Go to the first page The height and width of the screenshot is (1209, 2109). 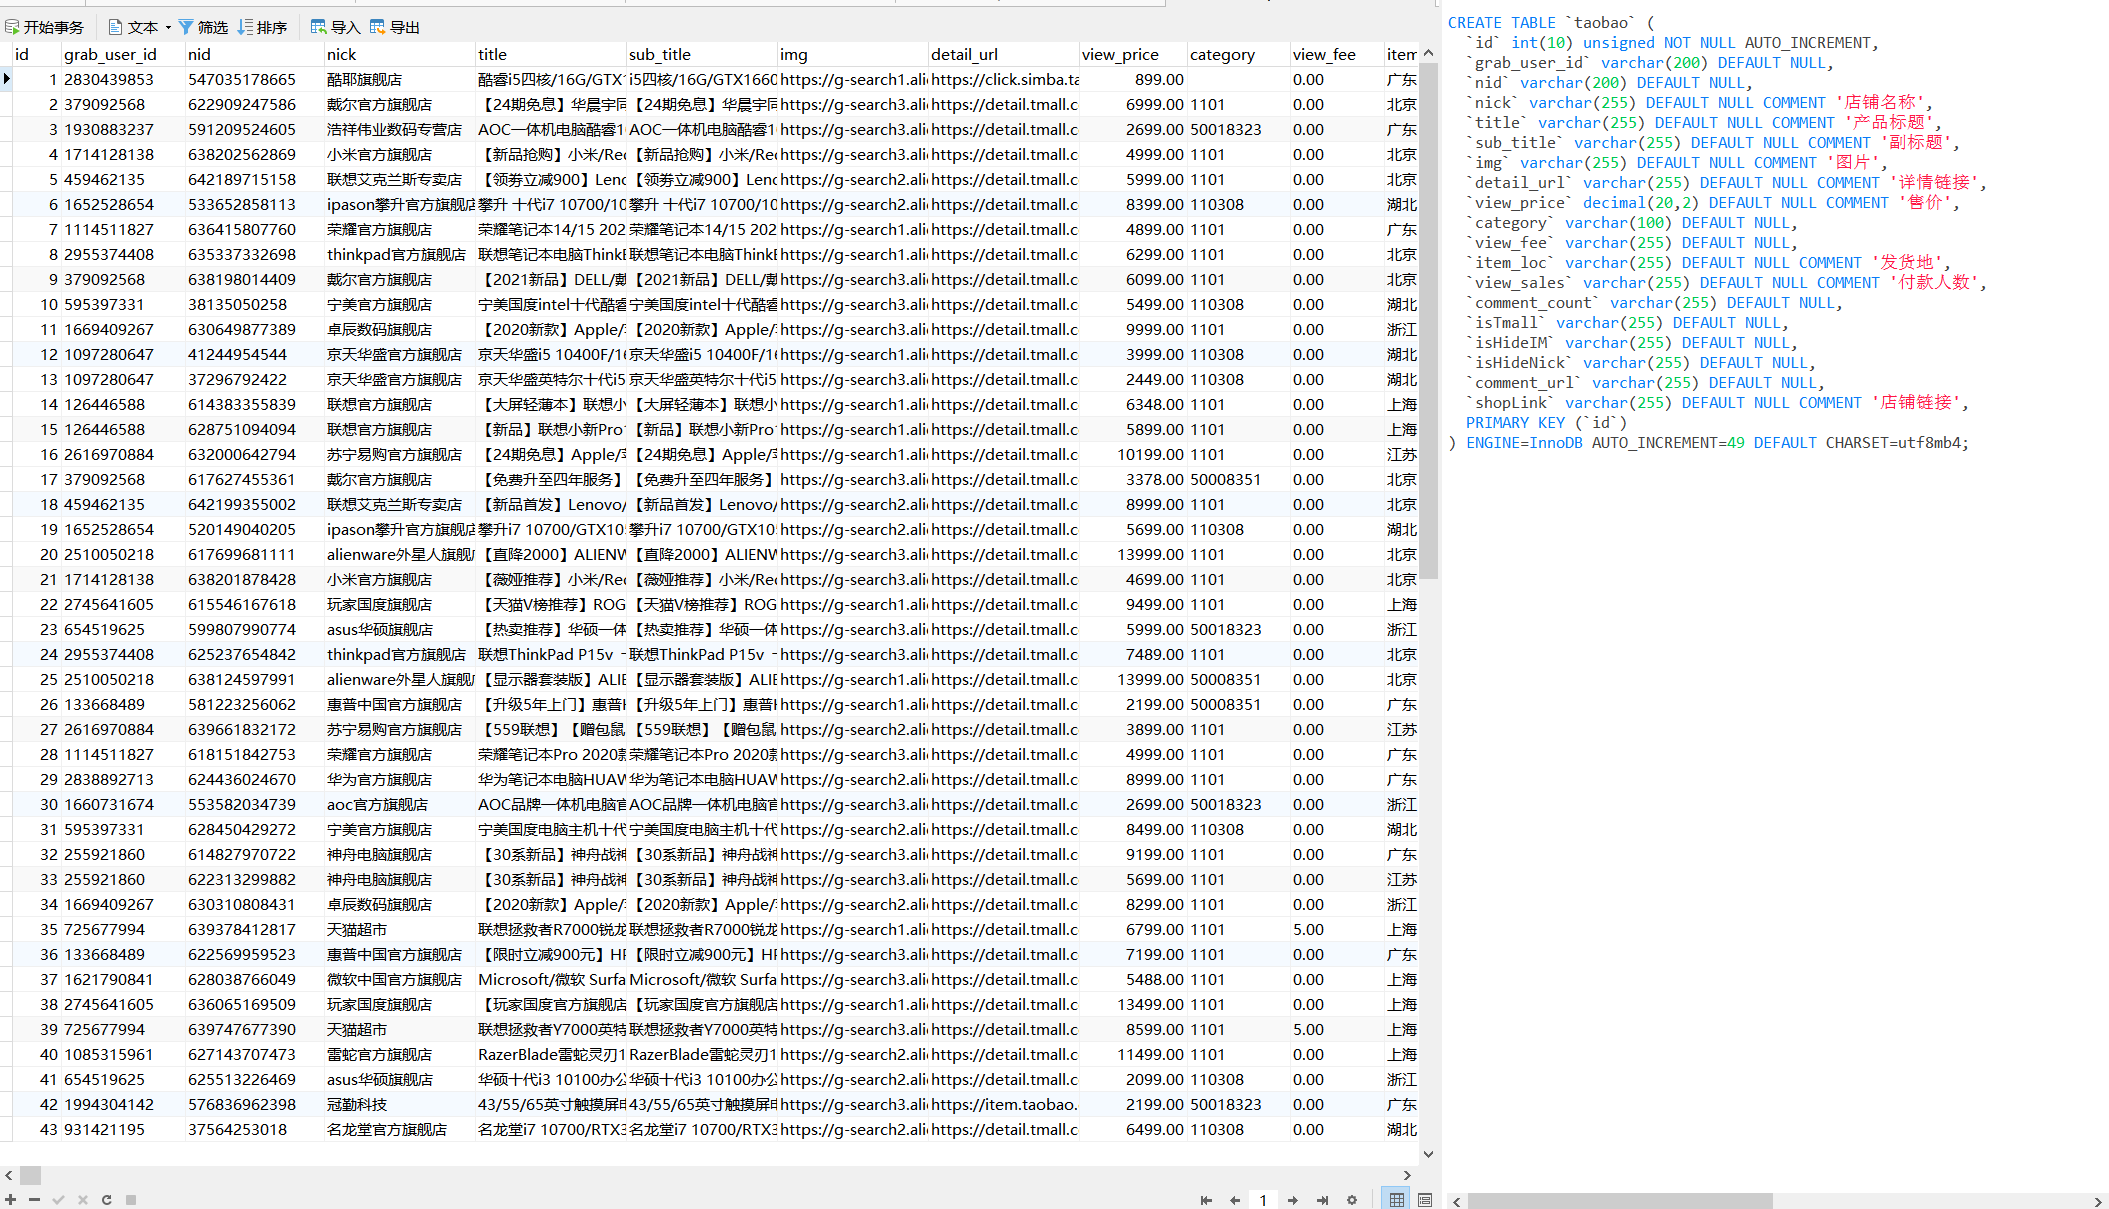[x=1206, y=1200]
